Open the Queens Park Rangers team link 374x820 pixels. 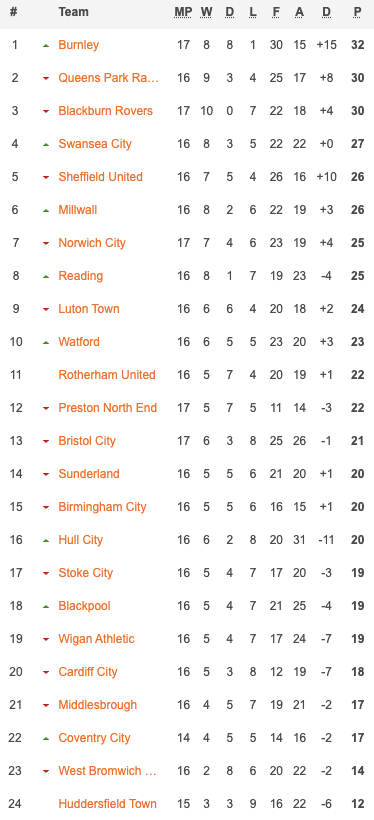(108, 78)
